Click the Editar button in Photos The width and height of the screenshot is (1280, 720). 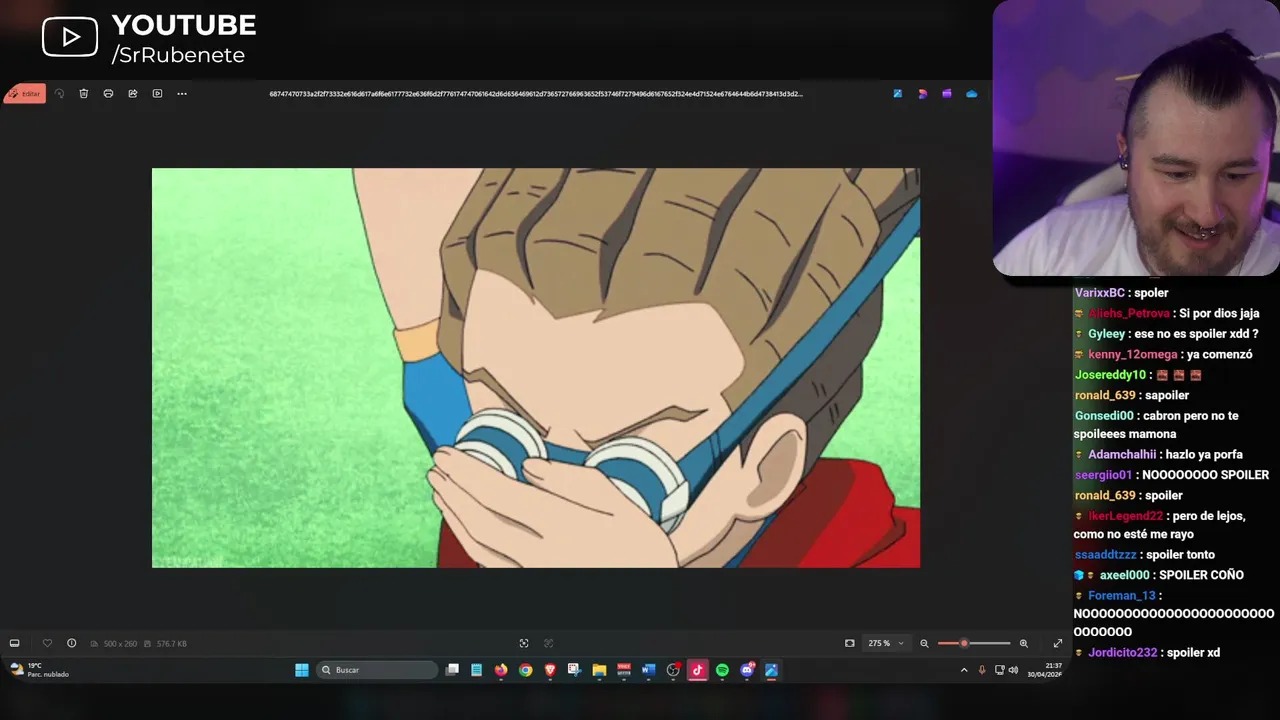(25, 94)
